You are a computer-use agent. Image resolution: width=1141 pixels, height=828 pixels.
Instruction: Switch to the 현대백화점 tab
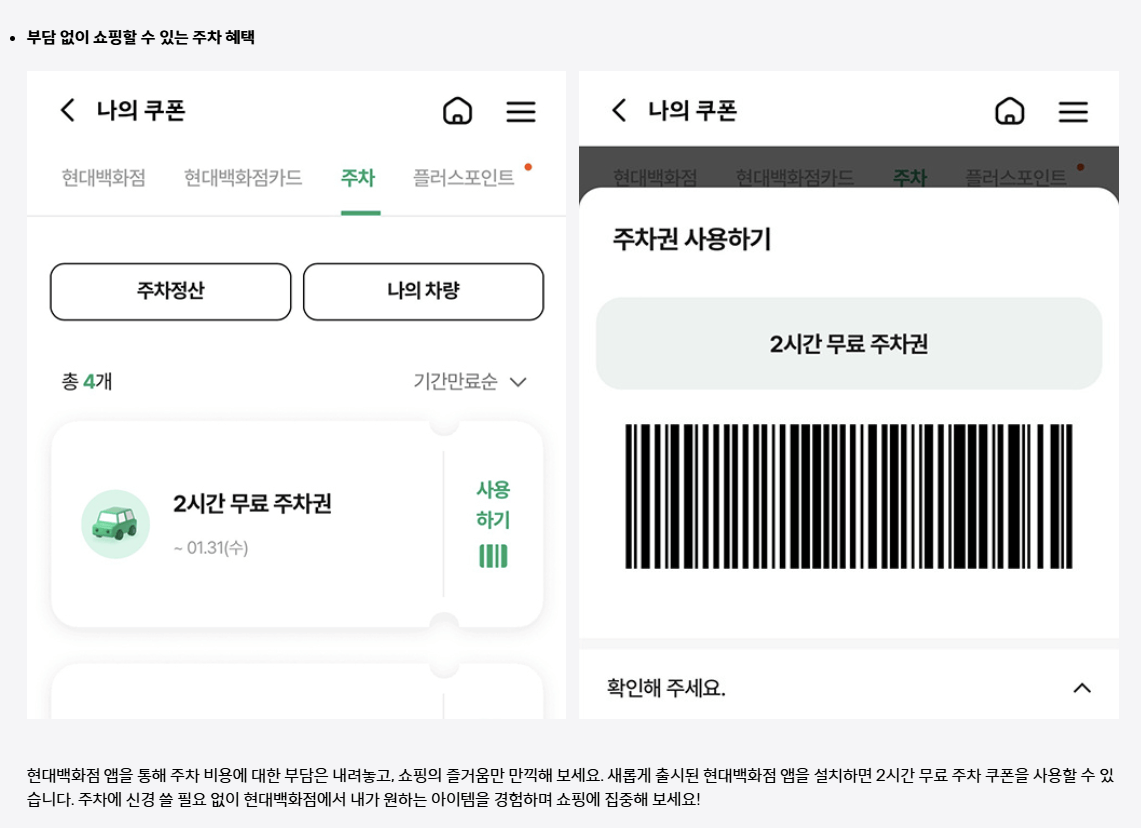[103, 176]
